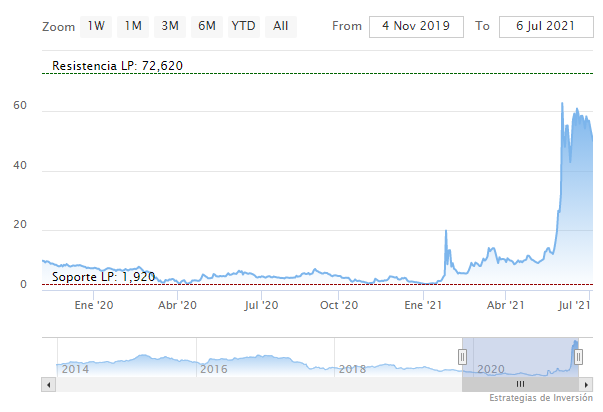Click the navigator left range handle
603x412 pixels.
click(x=462, y=356)
